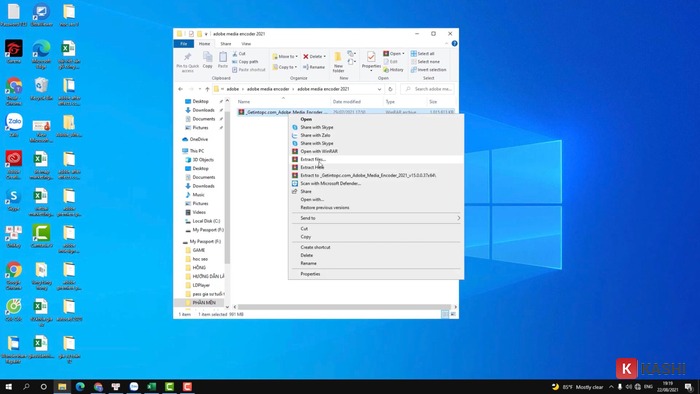The image size is (700, 394).
Task: Switch to large icons view using status bar toggle
Action: 453,314
